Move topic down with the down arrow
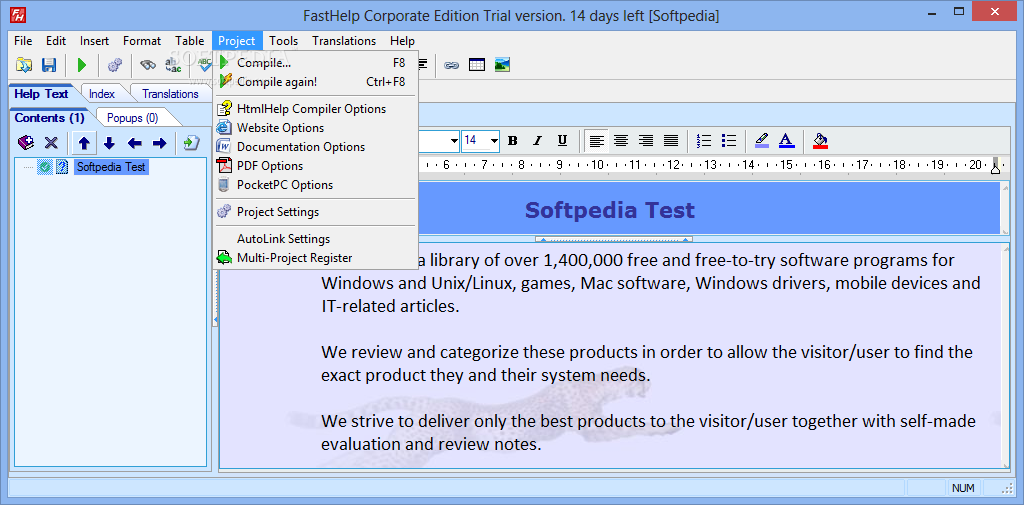The height and width of the screenshot is (505, 1024). click(x=109, y=142)
